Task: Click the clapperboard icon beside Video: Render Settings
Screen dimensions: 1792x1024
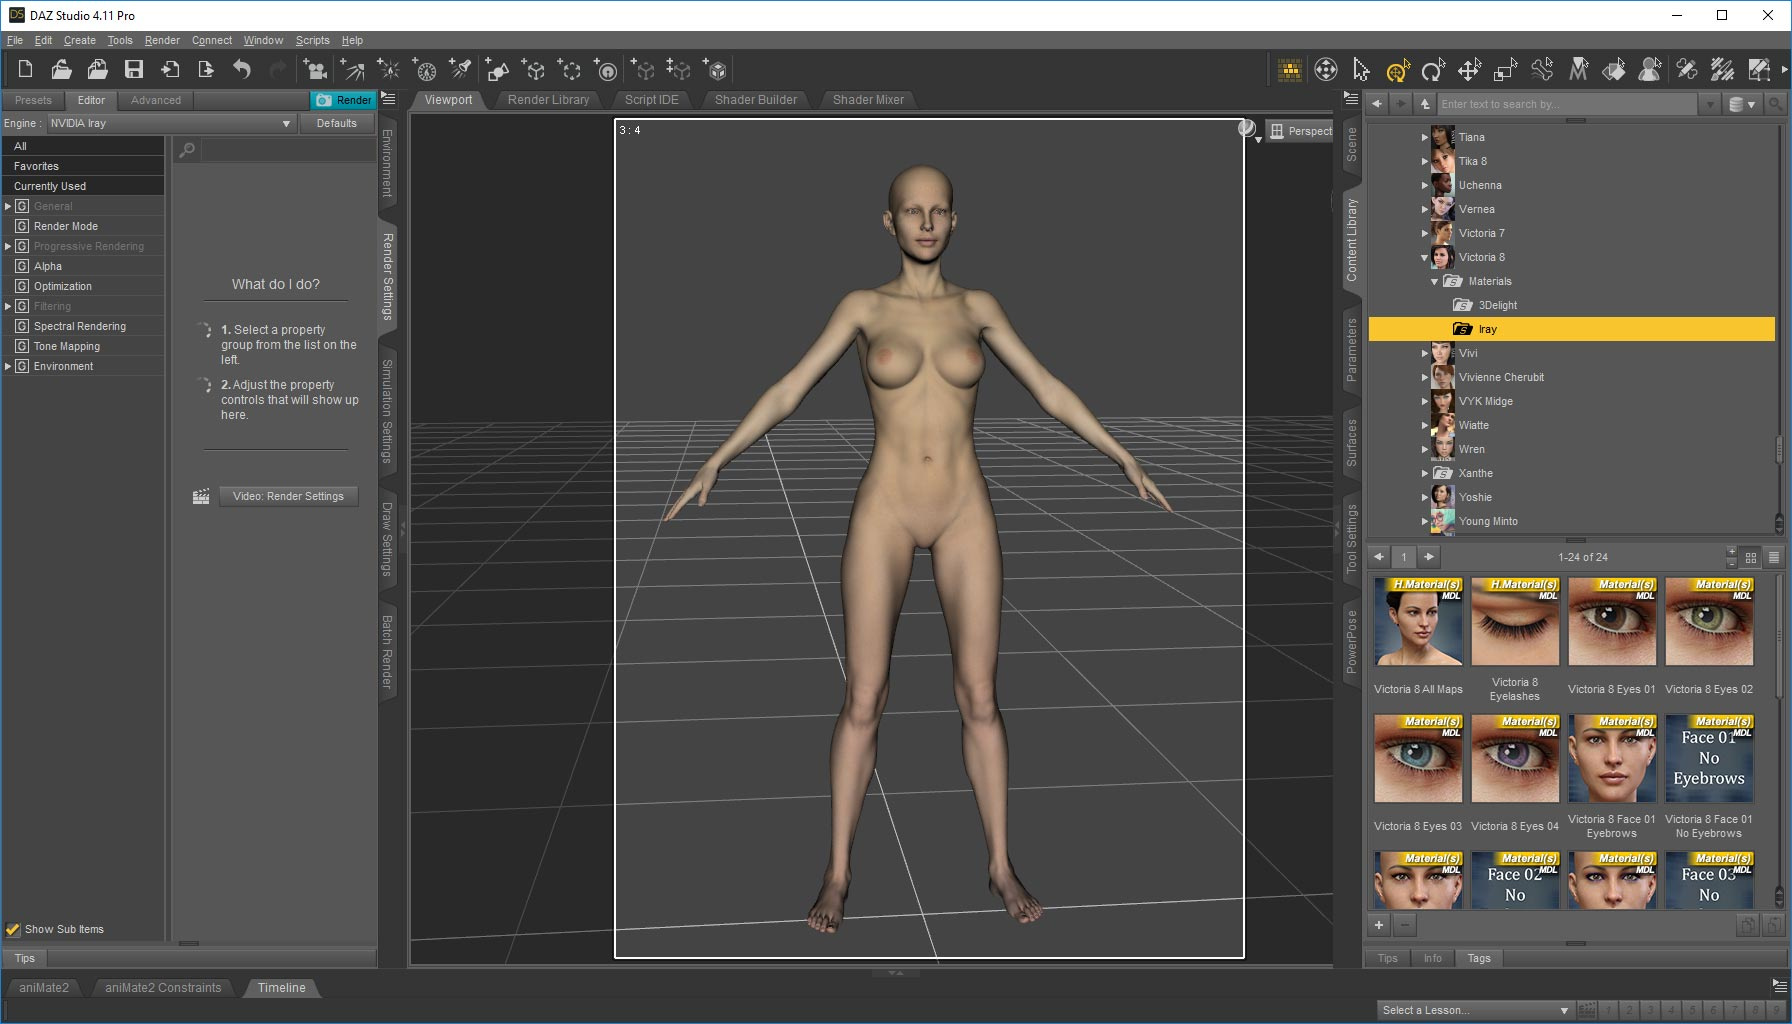Action: [201, 497]
